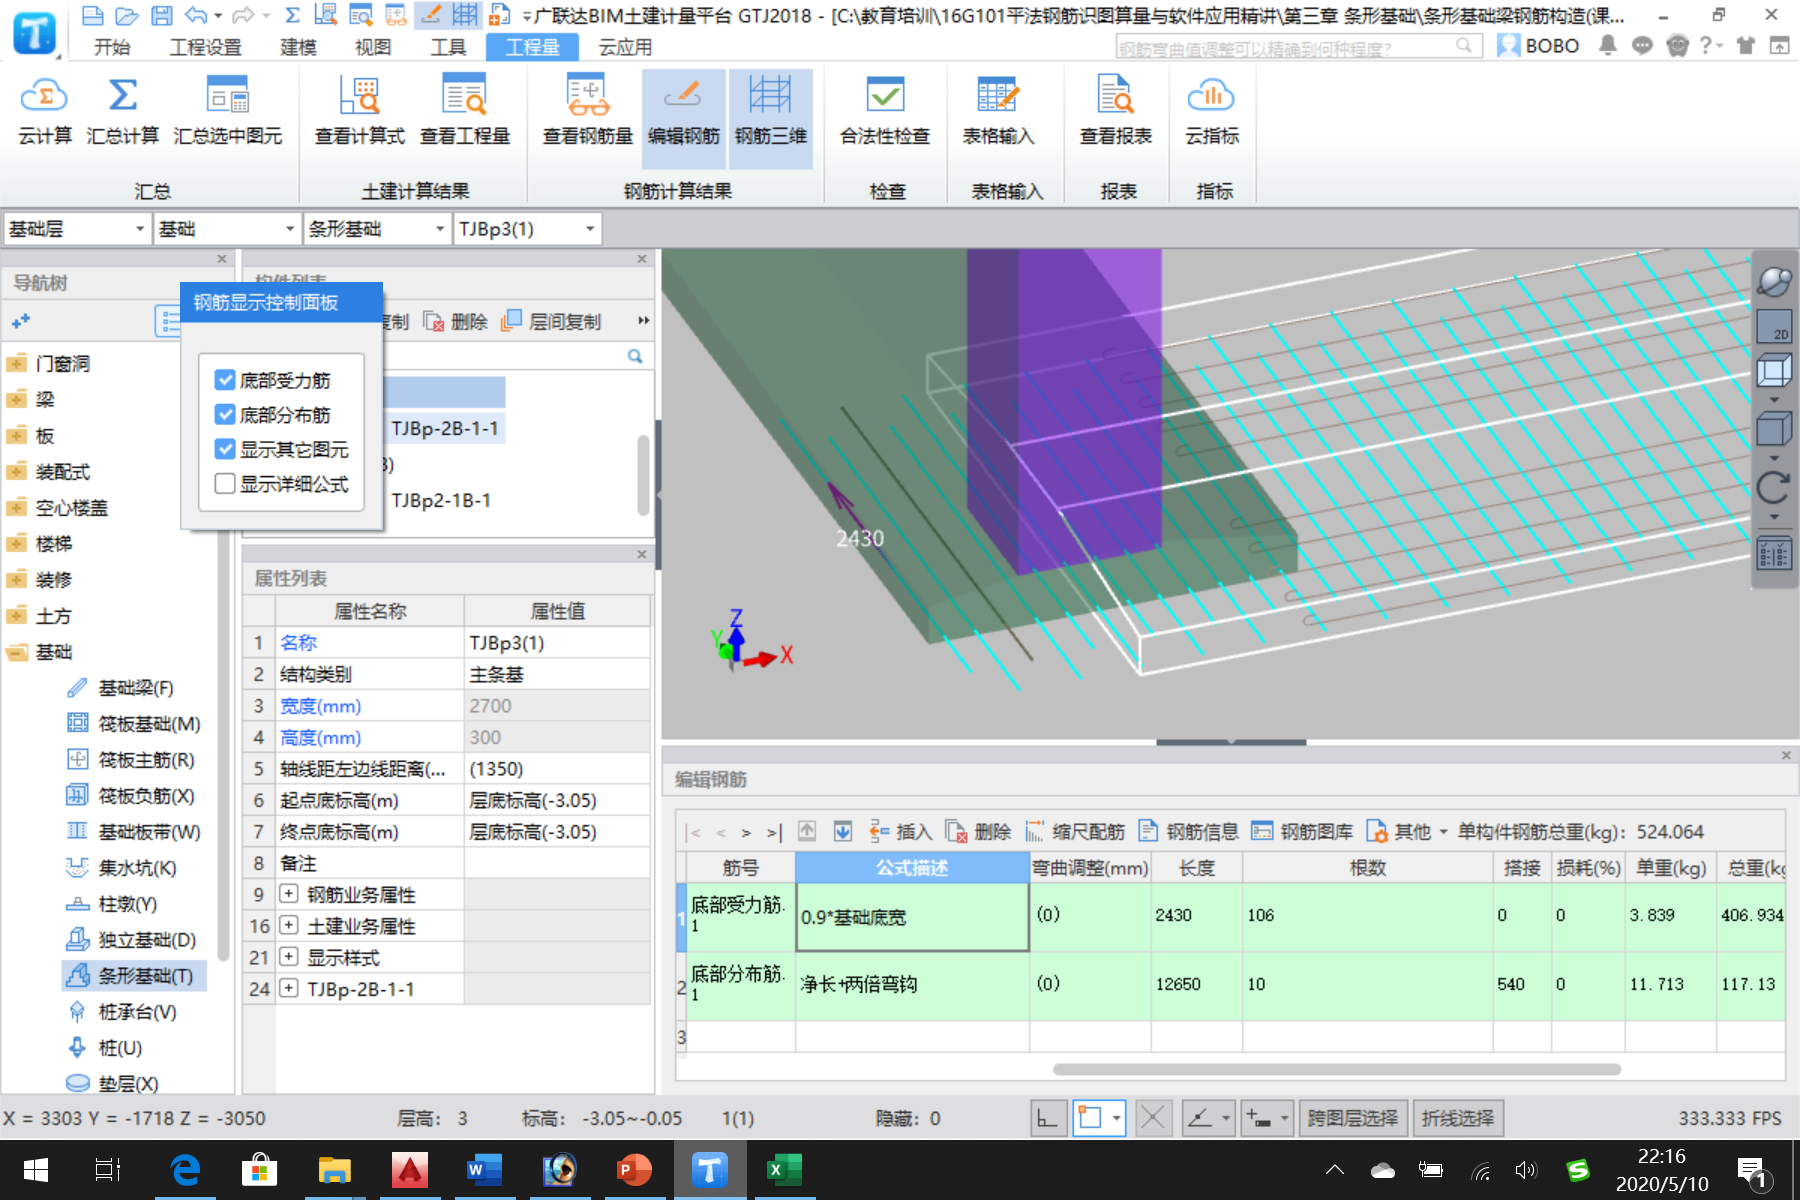The image size is (1800, 1200).
Task: Switch to 开始 ribbon tab
Action: point(112,47)
